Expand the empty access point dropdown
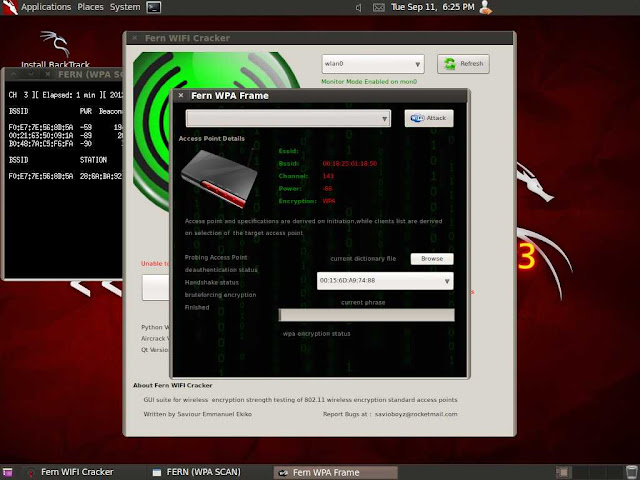 click(x=288, y=118)
